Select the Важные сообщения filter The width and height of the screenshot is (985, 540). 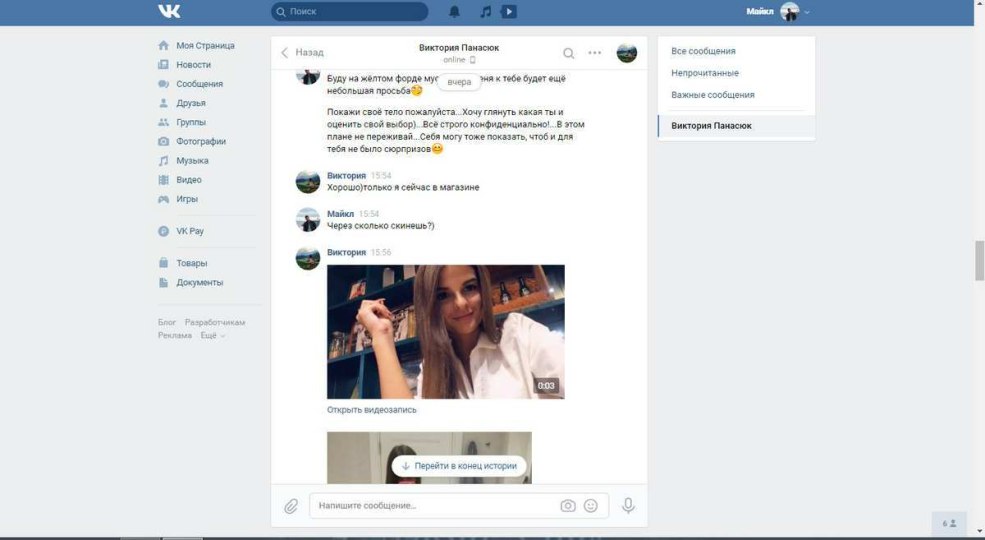[712, 95]
